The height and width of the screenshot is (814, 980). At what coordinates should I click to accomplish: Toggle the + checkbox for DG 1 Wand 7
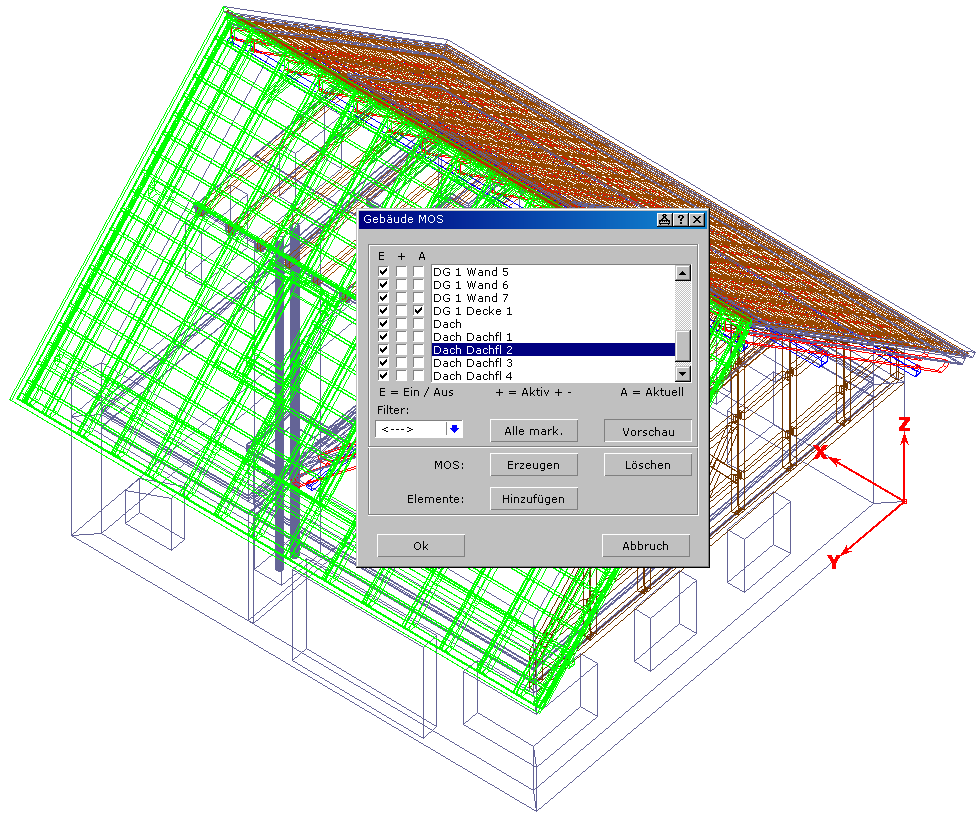pyautogui.click(x=401, y=298)
